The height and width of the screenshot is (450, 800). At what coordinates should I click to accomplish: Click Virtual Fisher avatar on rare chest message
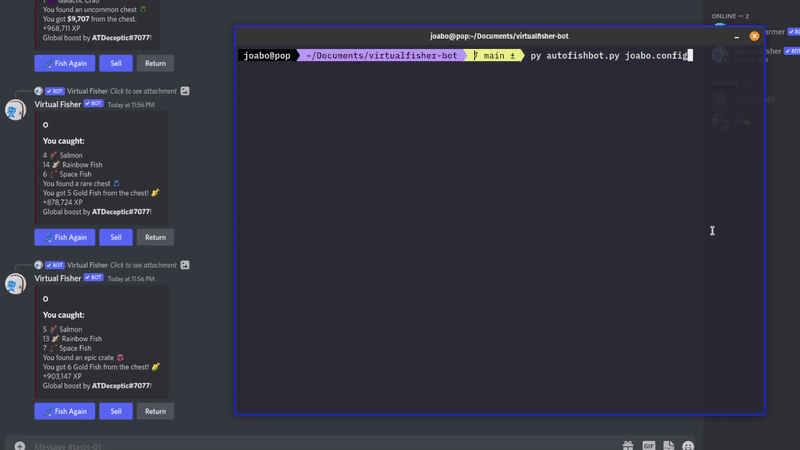tap(15, 110)
